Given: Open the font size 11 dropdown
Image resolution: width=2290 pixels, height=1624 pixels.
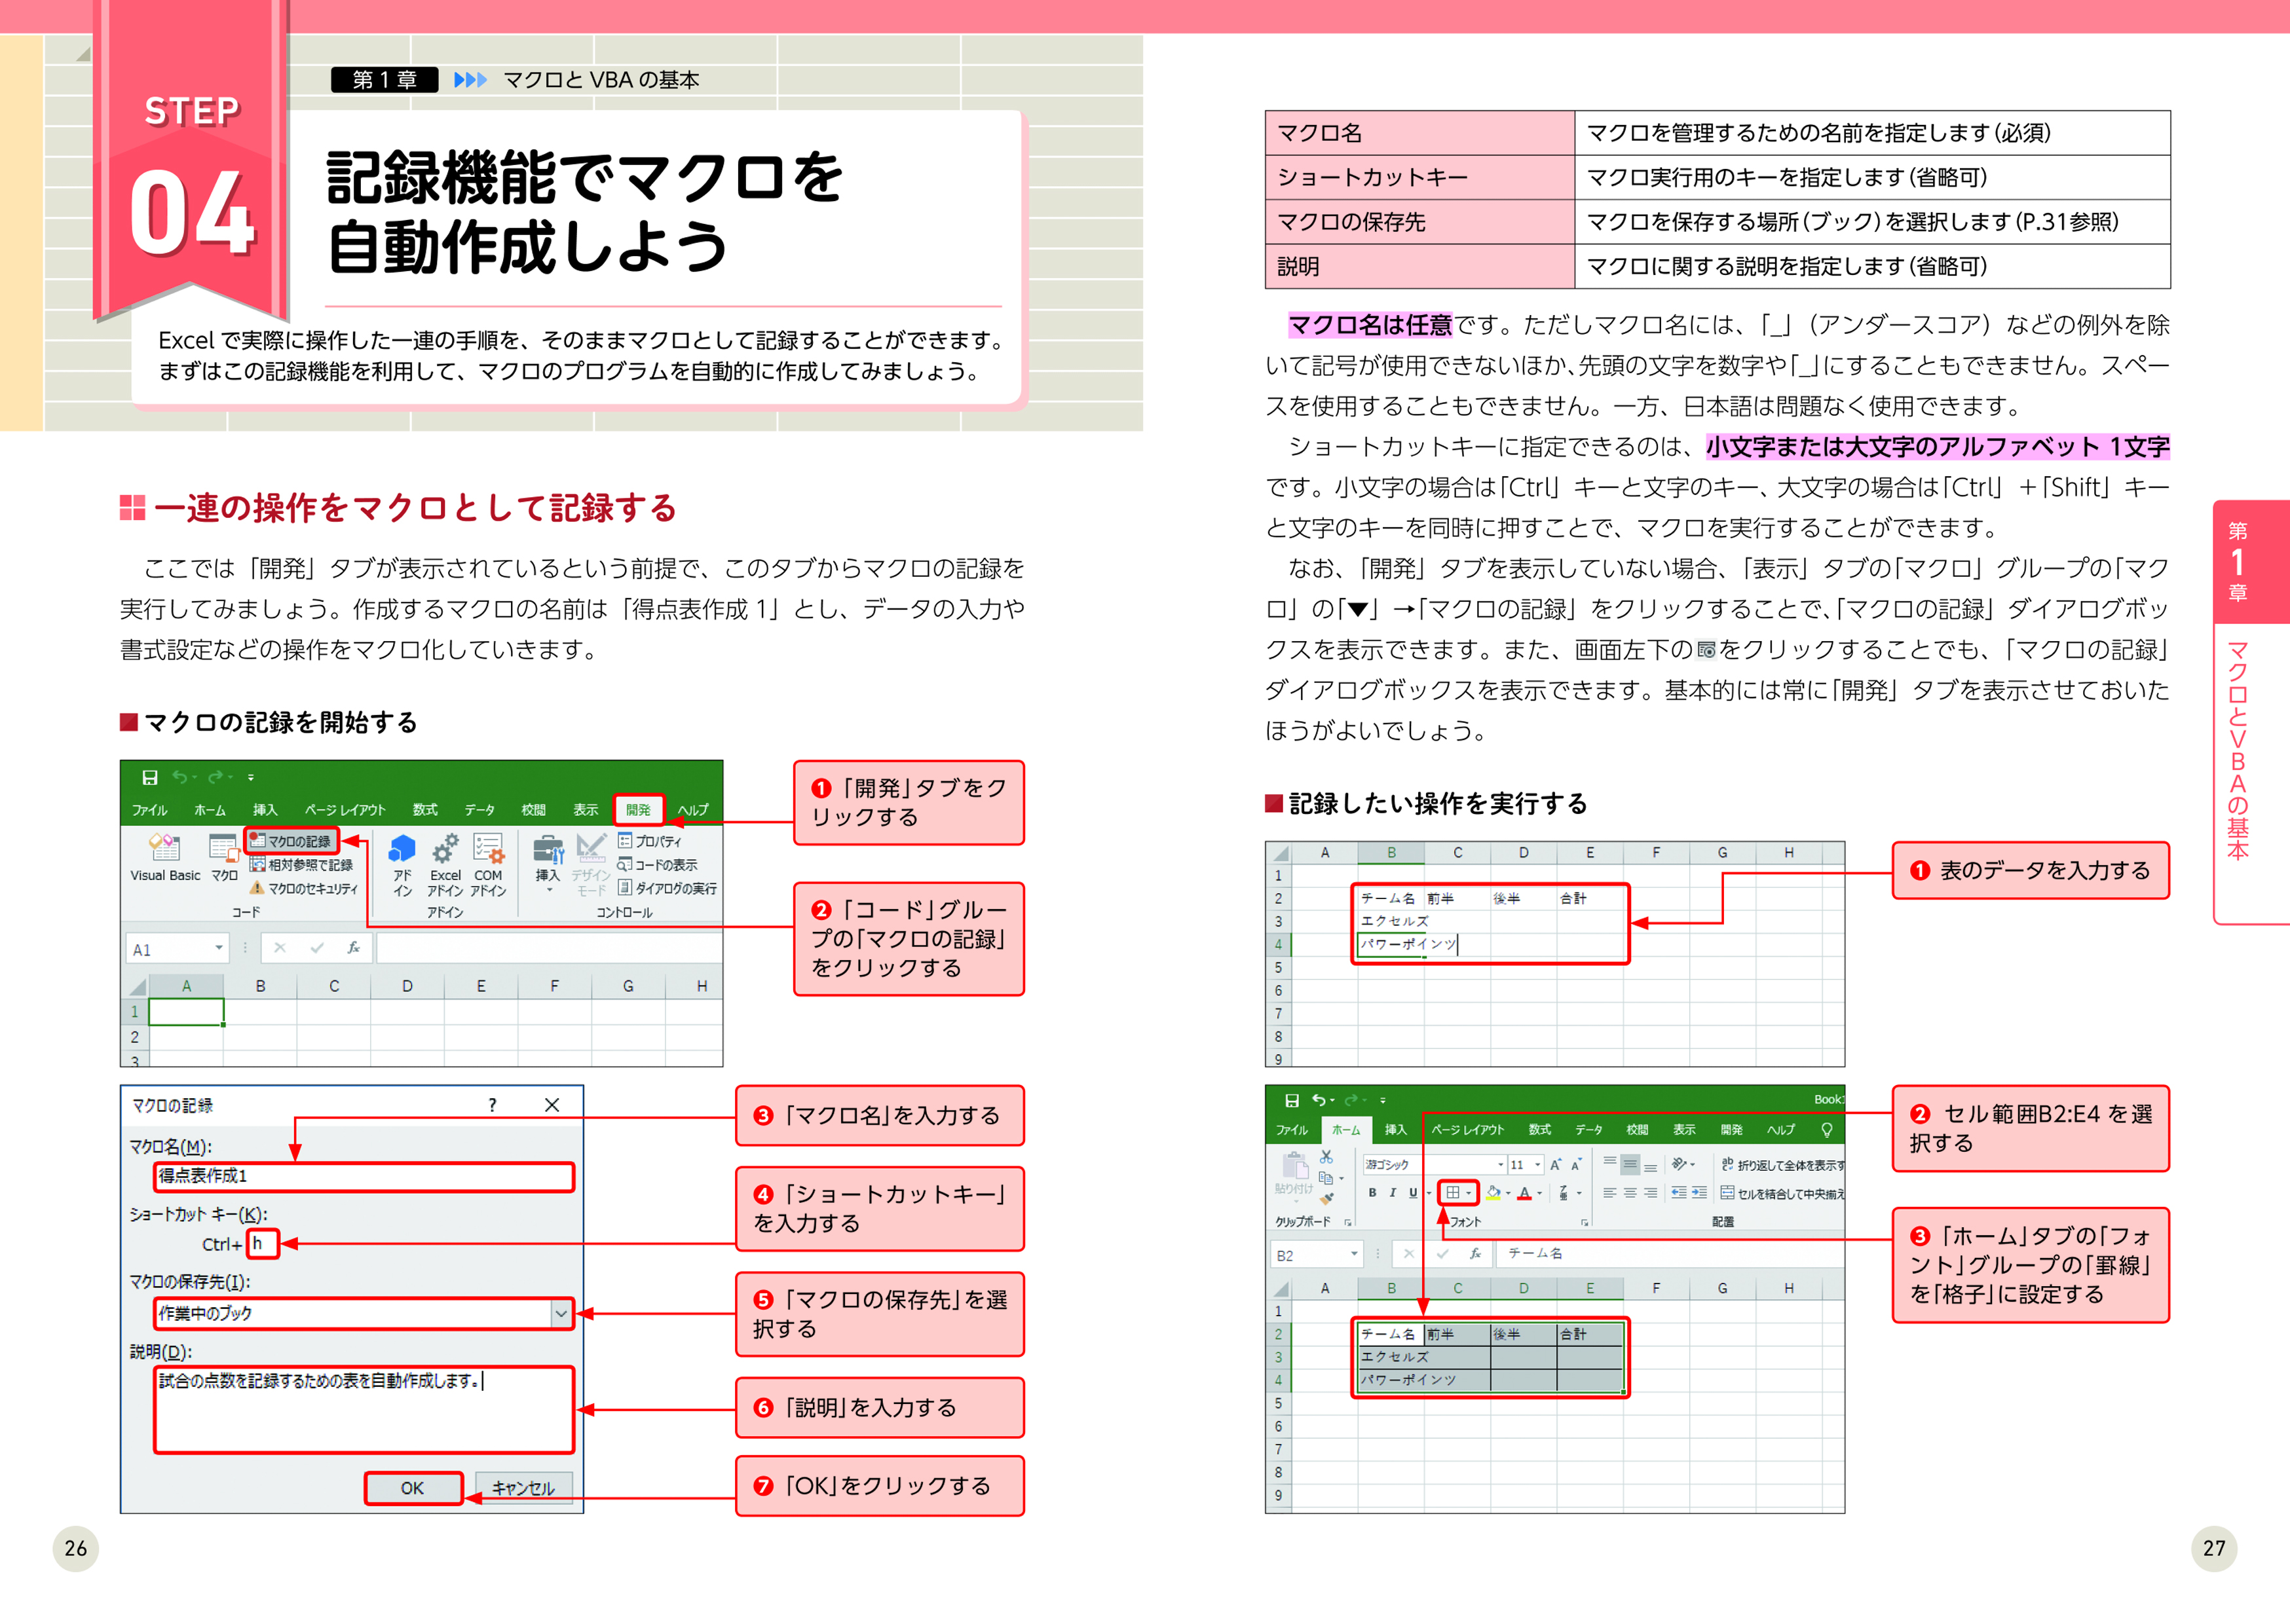Looking at the screenshot, I should tap(1538, 1165).
